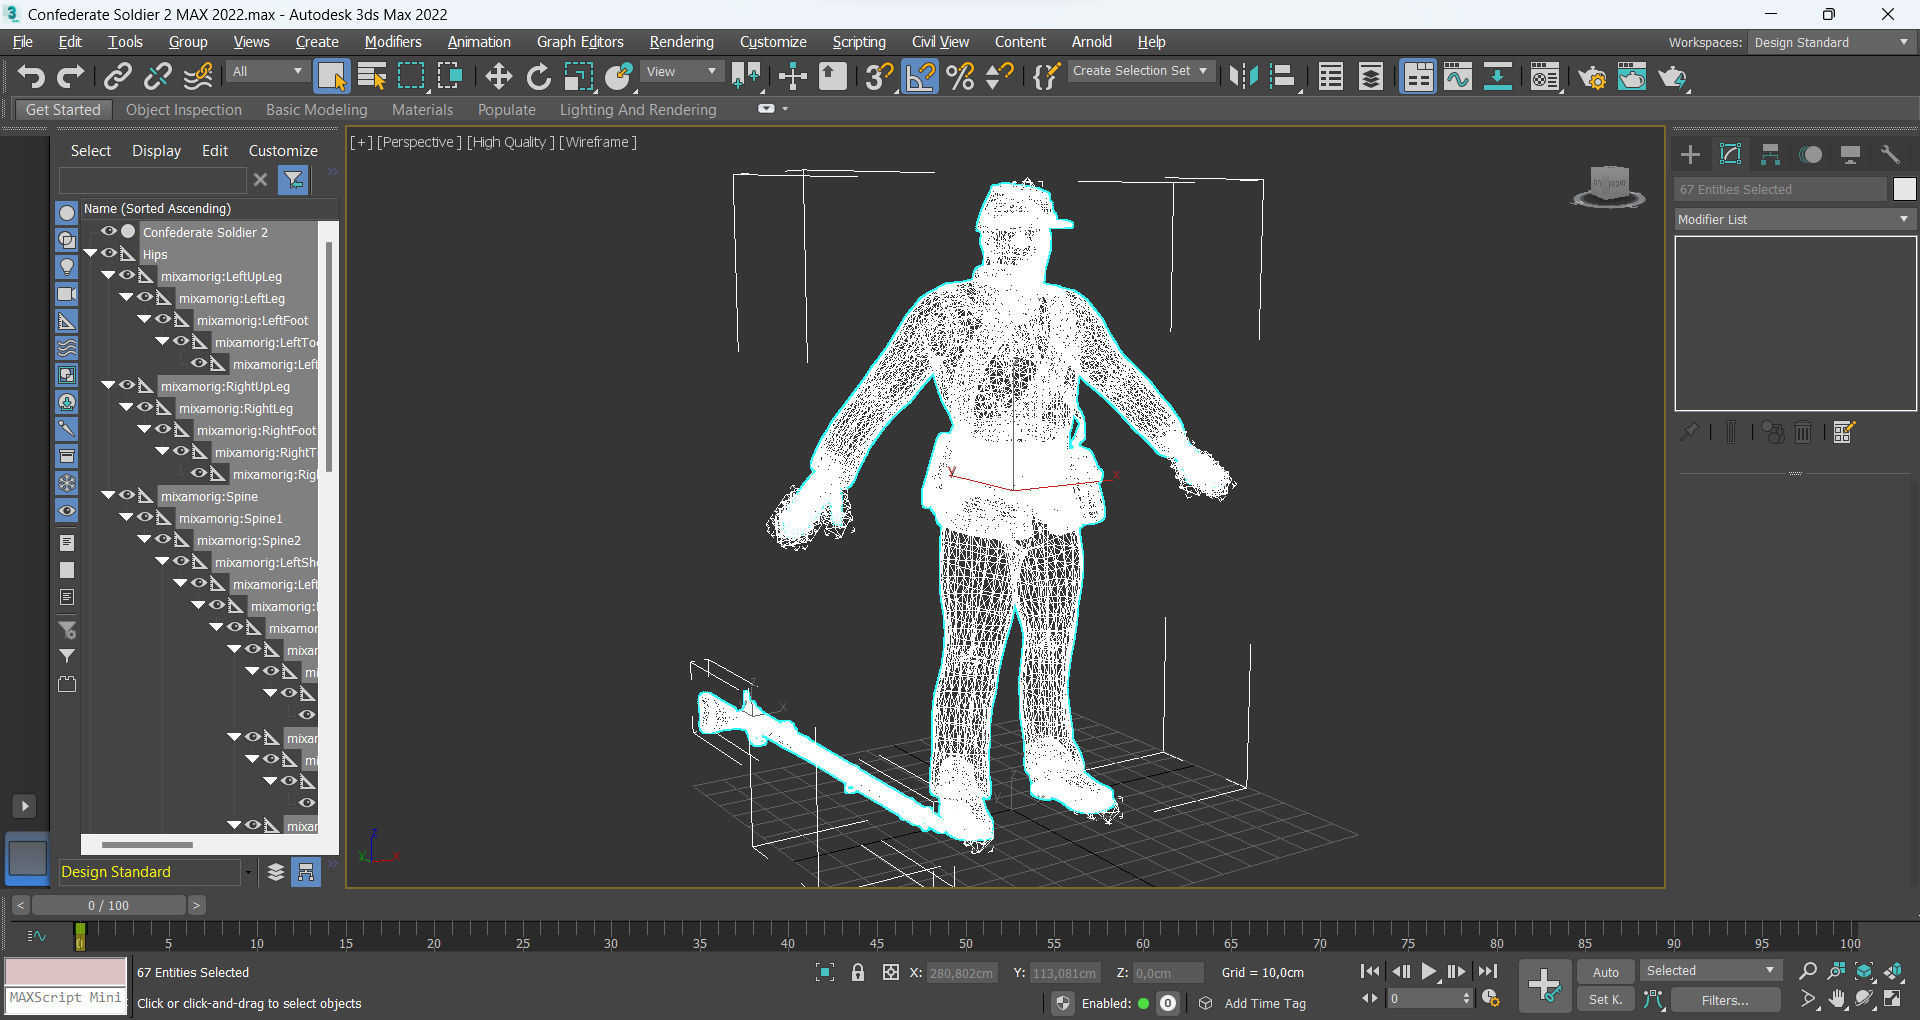Click the Selection Lock toggle padlock

point(857,972)
